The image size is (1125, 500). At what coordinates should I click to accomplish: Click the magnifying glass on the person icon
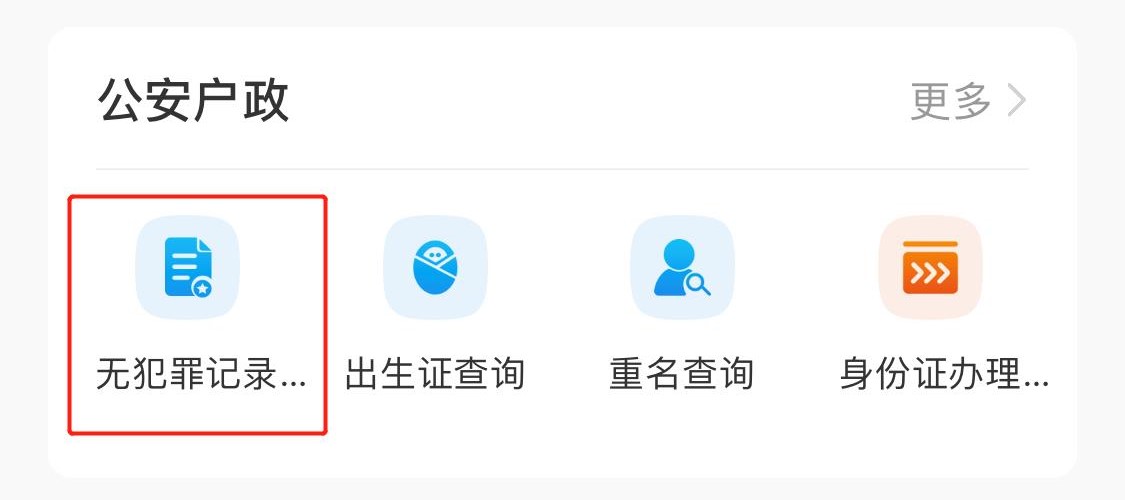[697, 285]
